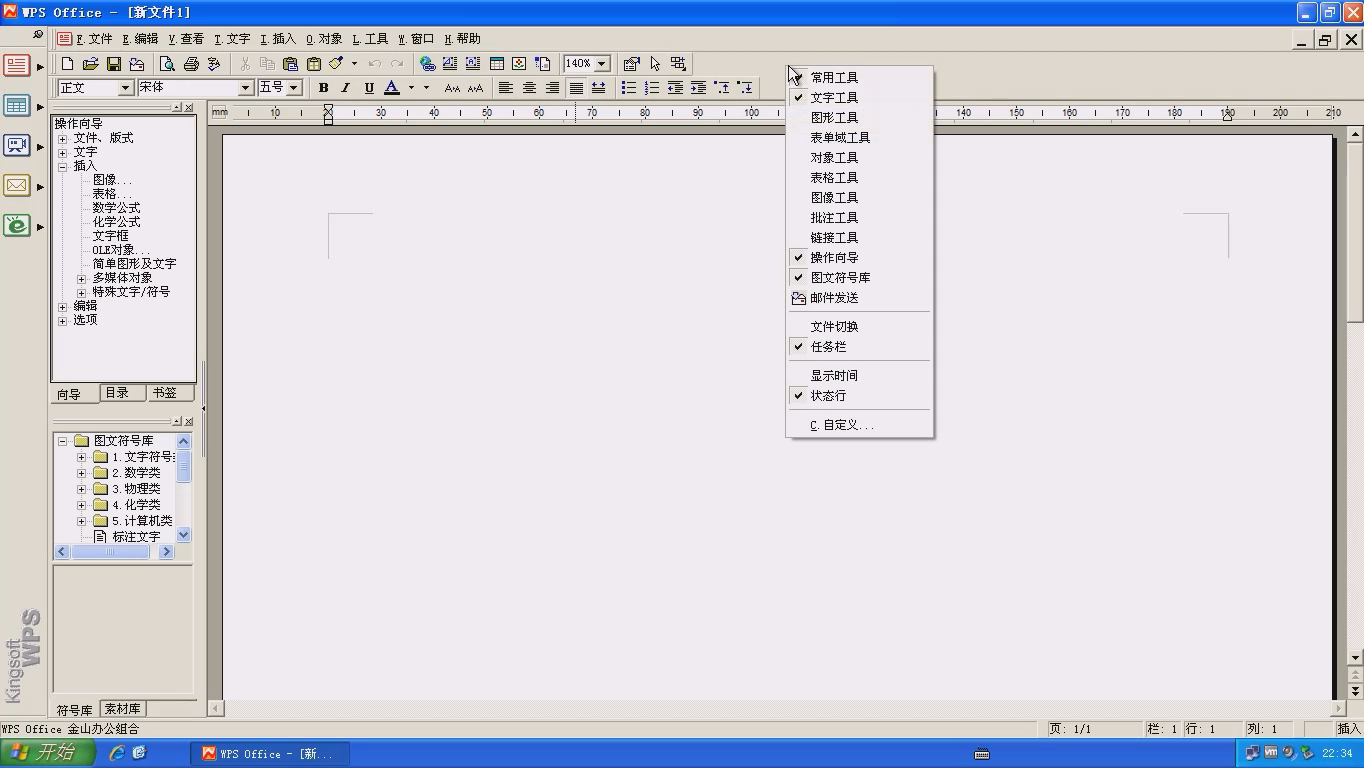Viewport: 1364px width, 768px height.
Task: Center-align the text
Action: (x=529, y=88)
